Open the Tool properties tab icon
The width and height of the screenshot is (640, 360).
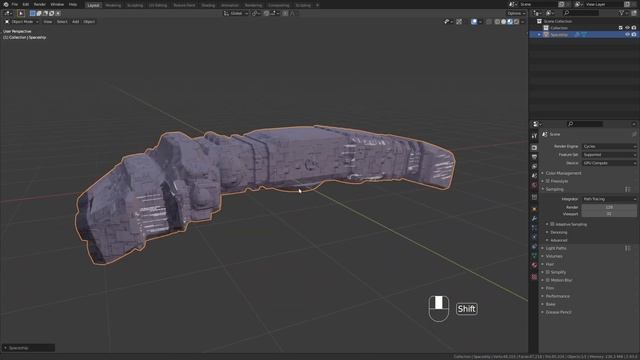click(534, 136)
